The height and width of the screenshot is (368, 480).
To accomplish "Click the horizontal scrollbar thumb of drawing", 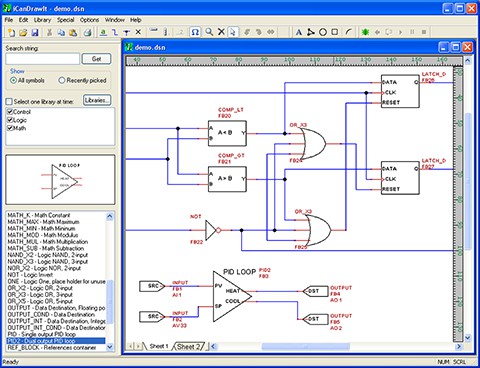I will [305, 347].
